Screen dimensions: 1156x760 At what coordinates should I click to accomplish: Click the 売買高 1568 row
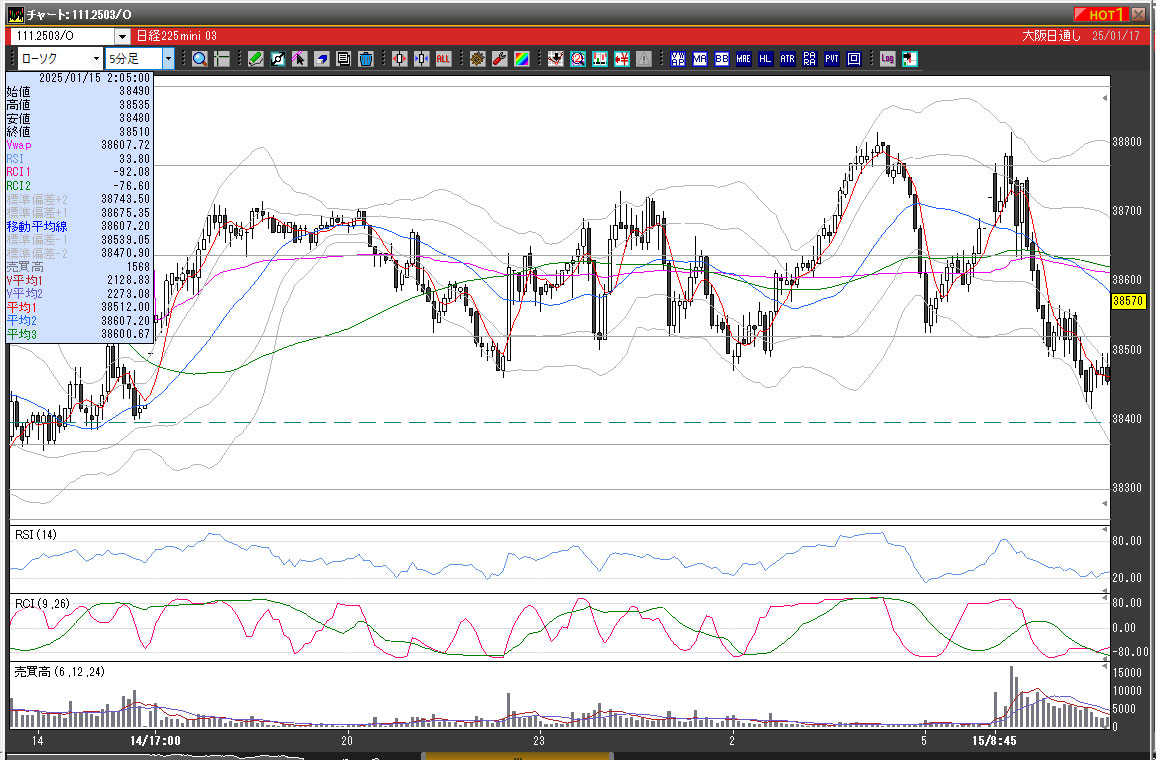[x=79, y=267]
